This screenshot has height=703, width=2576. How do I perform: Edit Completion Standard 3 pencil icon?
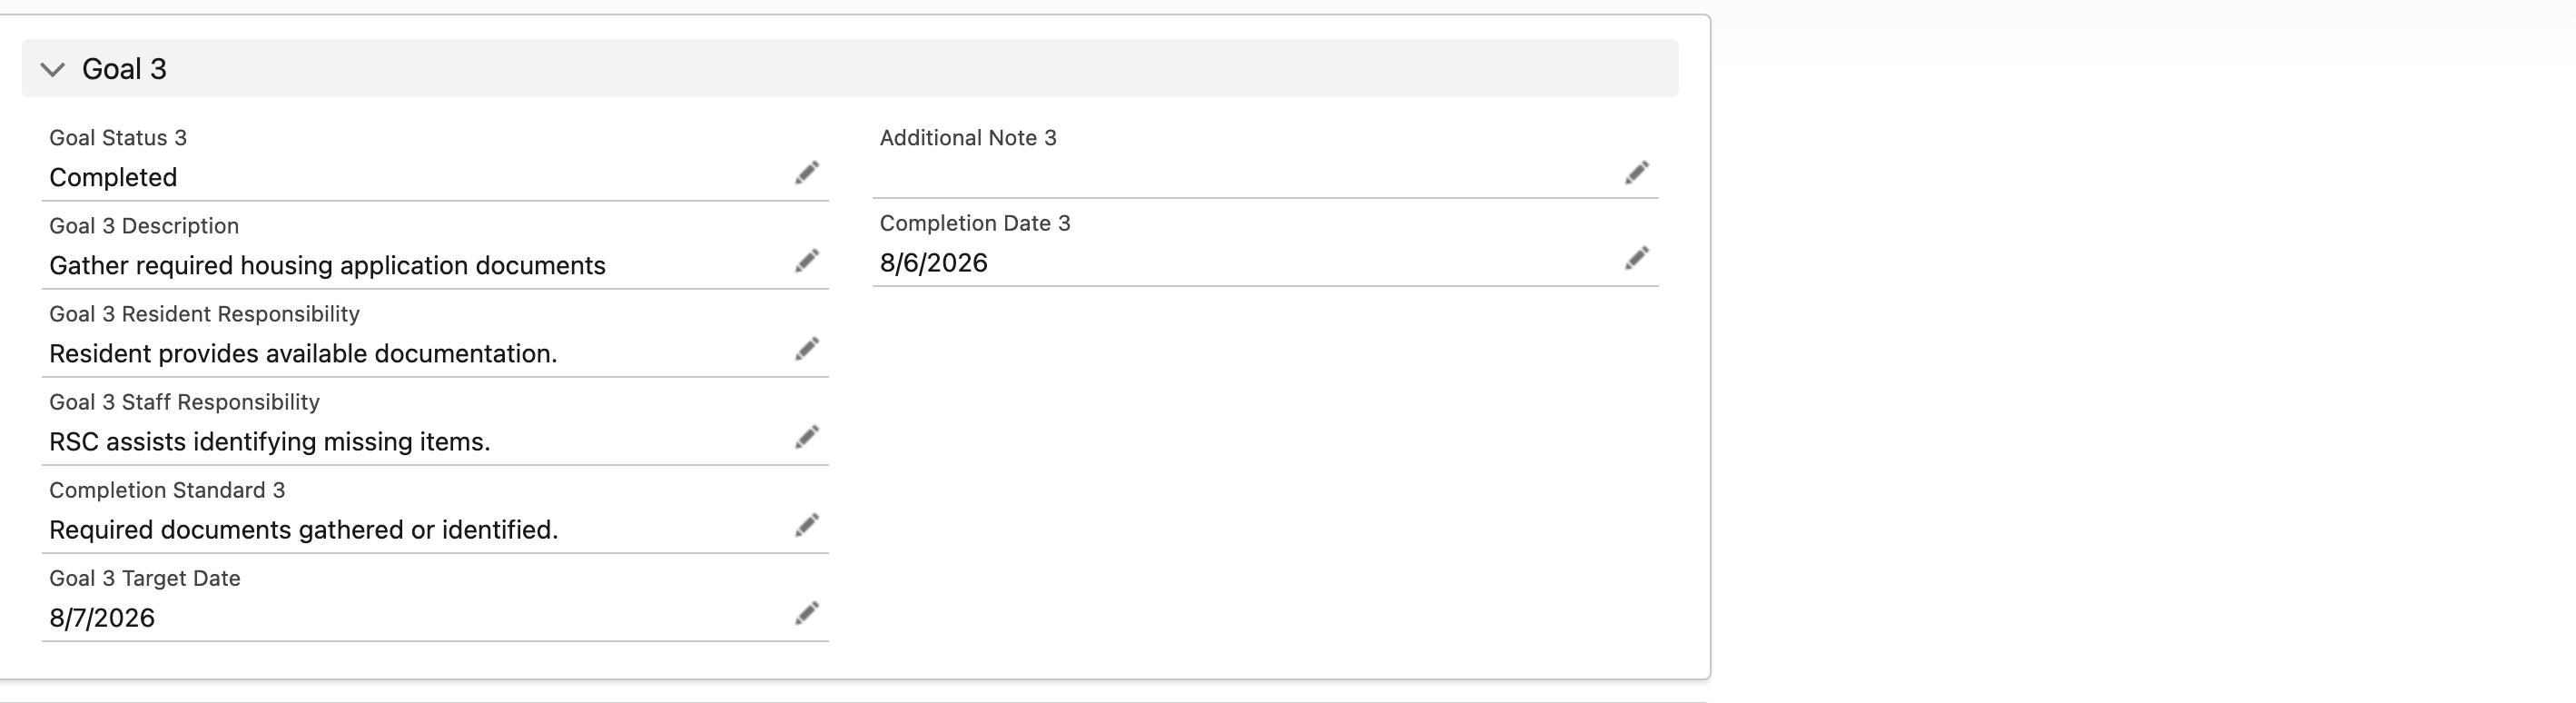pos(807,525)
